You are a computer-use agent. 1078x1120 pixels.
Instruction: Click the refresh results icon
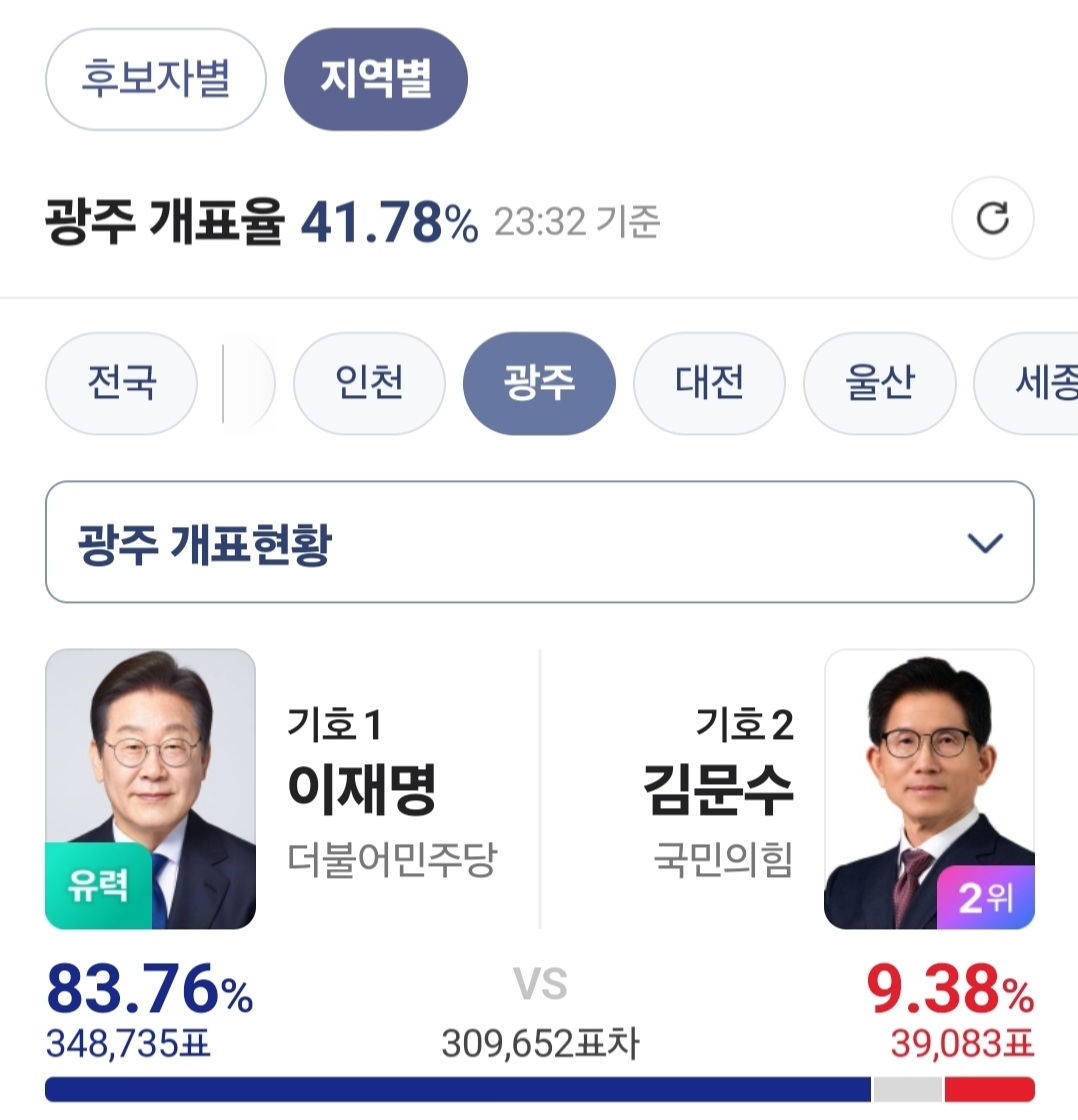tap(992, 218)
